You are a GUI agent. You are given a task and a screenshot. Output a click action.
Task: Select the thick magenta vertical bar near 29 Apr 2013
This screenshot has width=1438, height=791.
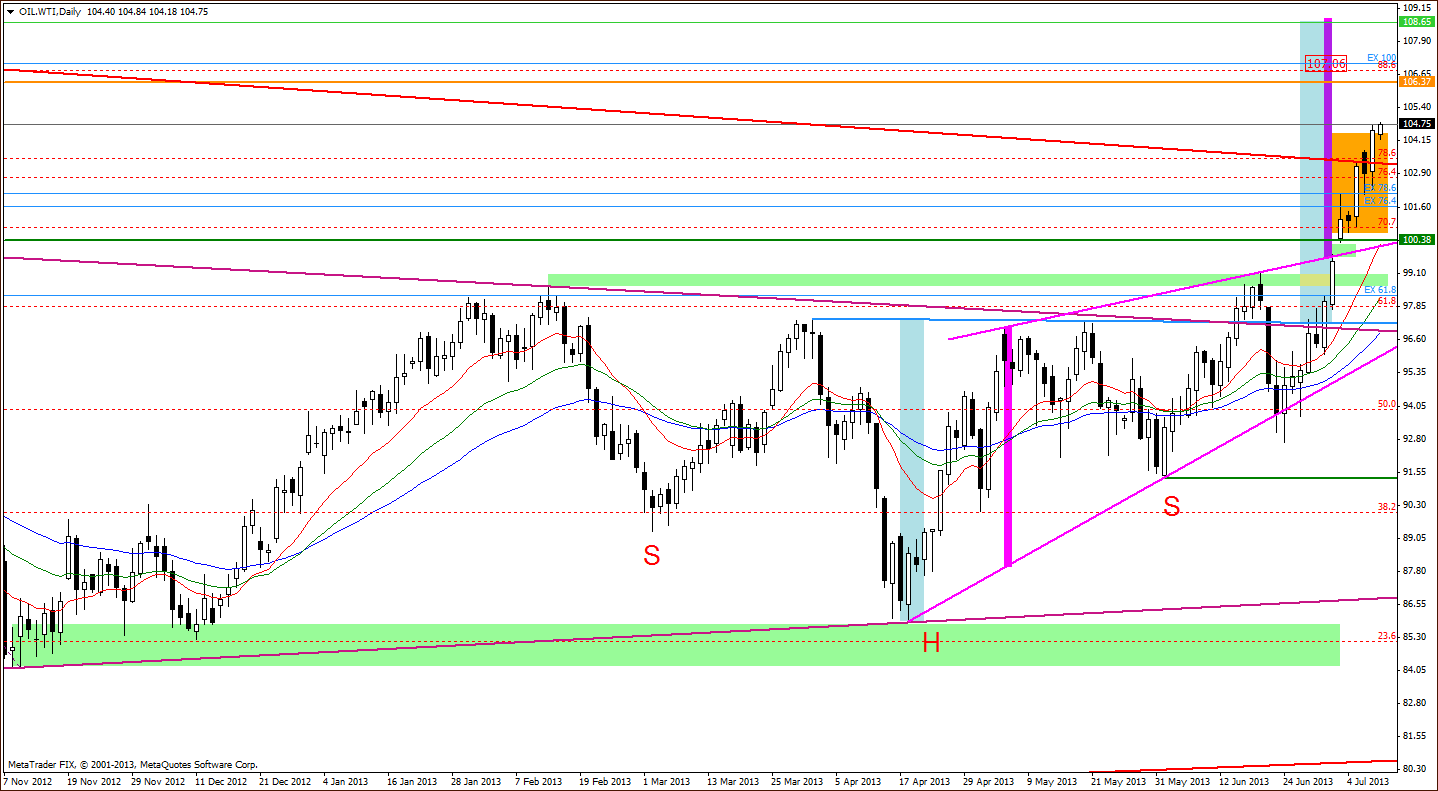1008,446
